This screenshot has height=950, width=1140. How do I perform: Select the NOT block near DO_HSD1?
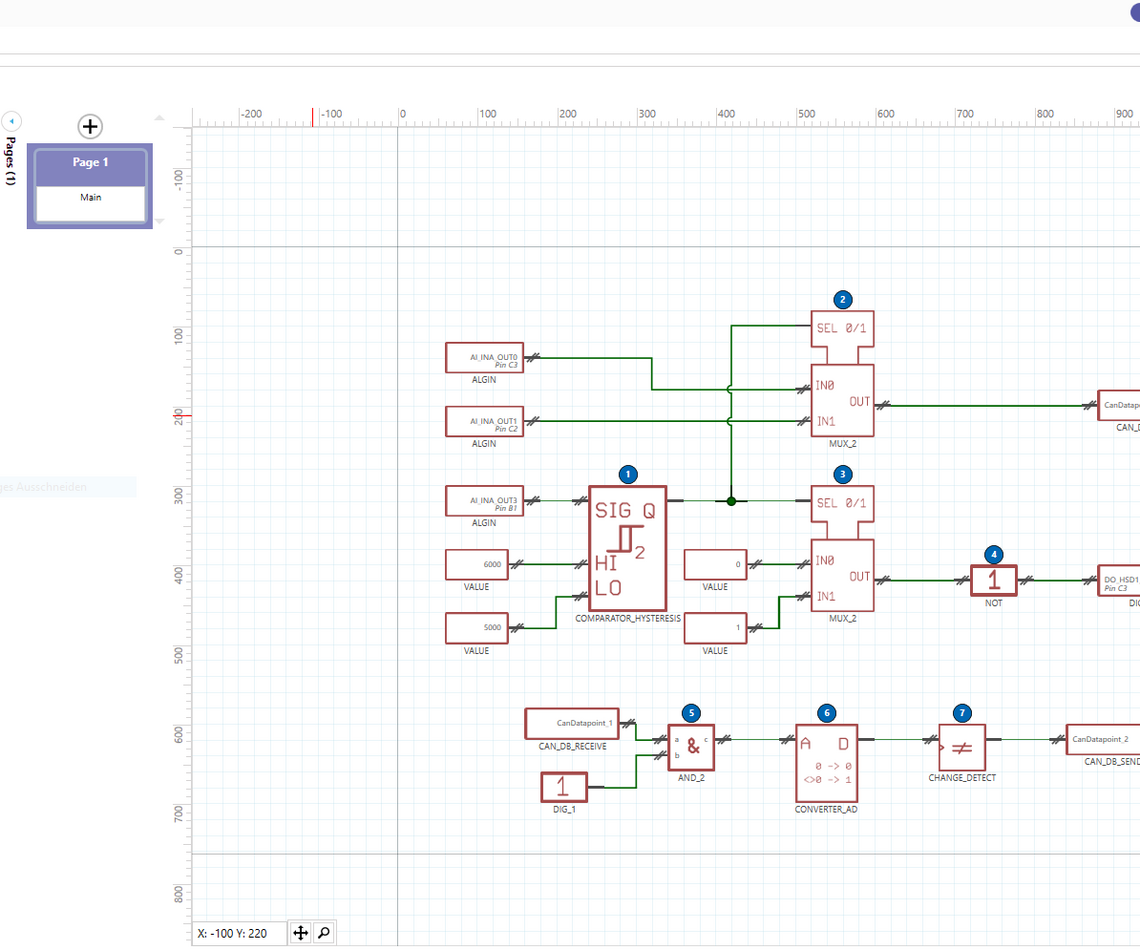coord(992,580)
